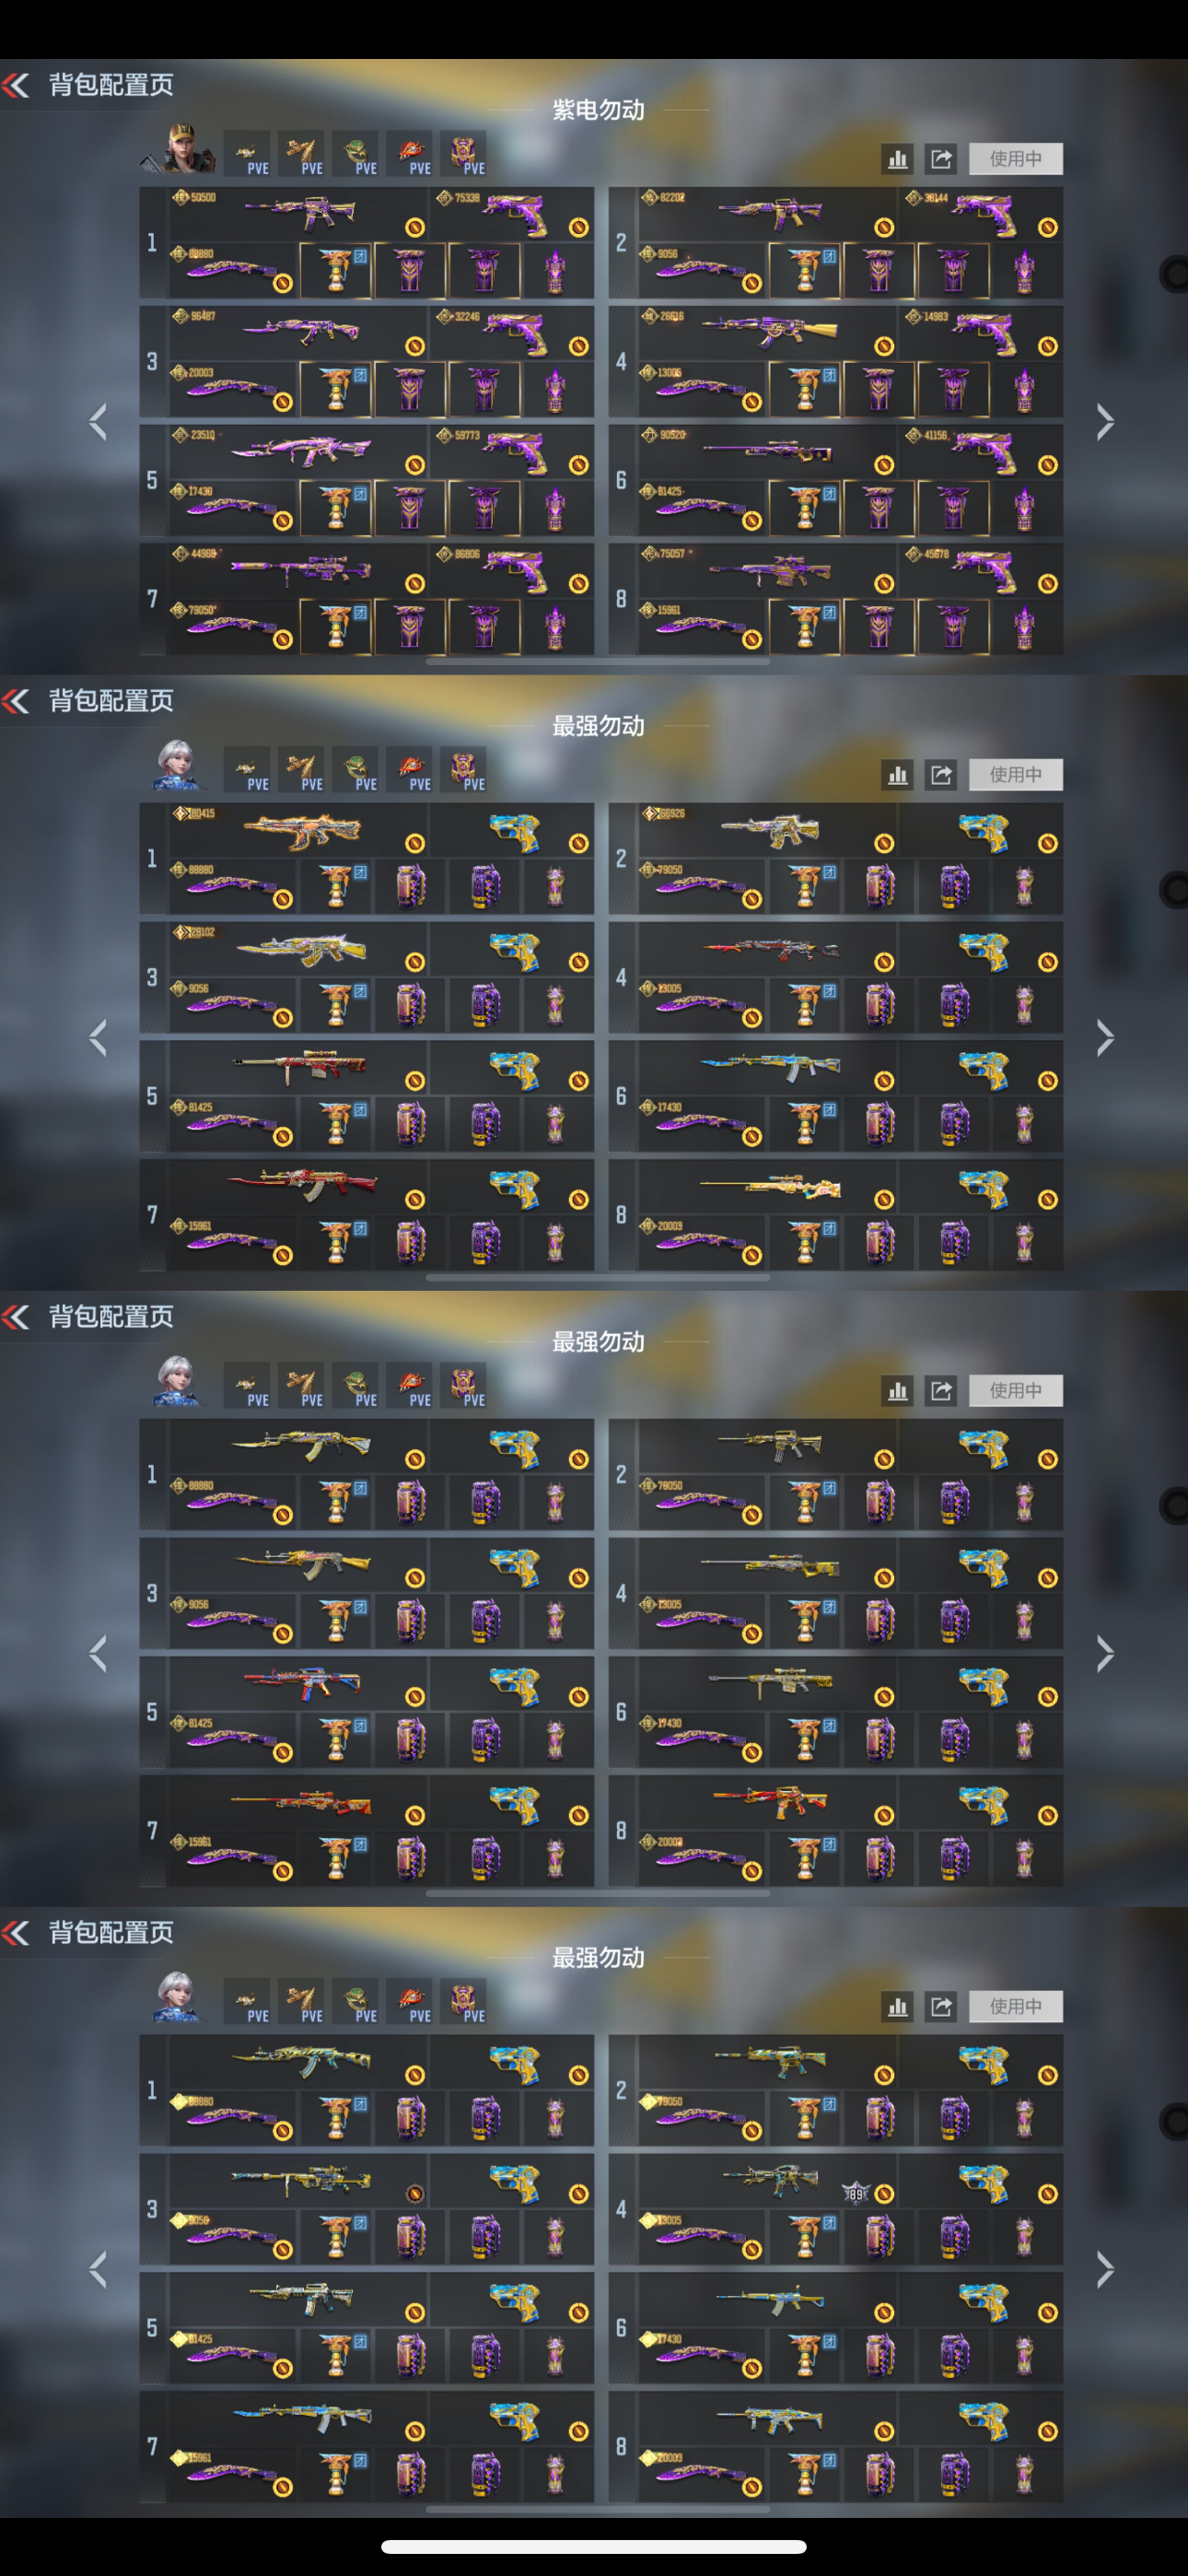Select purple machine-gun labeled 75057

[768, 570]
